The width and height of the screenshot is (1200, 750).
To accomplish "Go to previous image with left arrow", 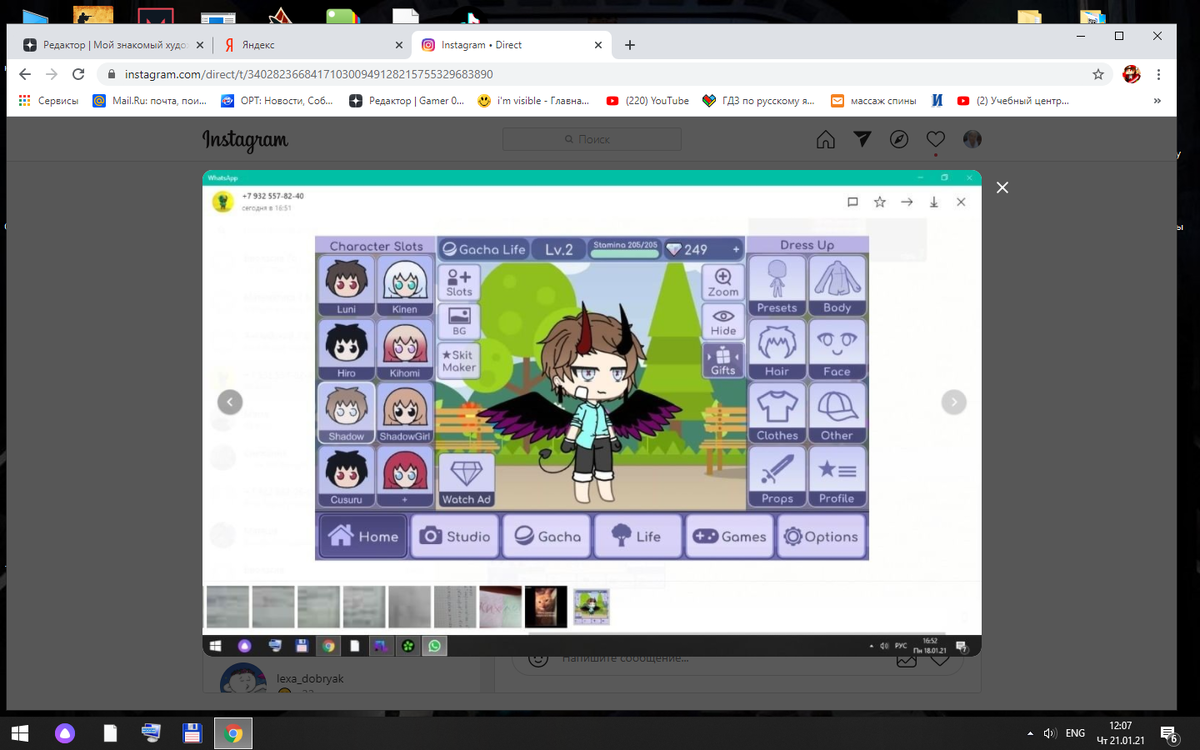I will click(x=230, y=402).
